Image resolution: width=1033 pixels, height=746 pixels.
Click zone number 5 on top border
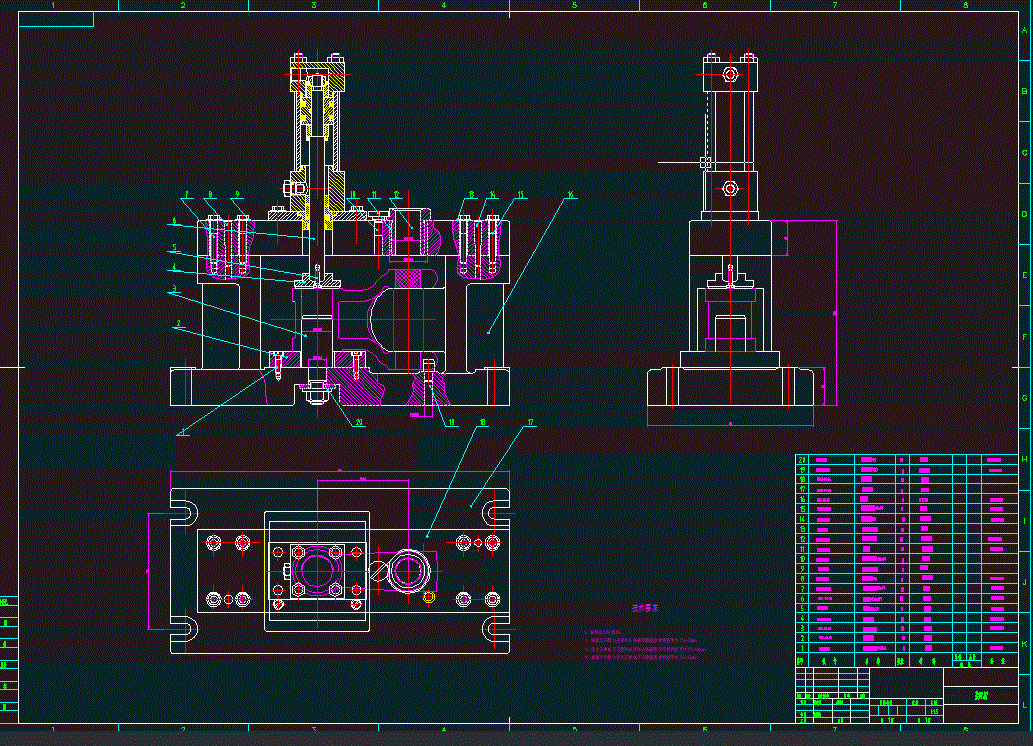pyautogui.click(x=574, y=5)
